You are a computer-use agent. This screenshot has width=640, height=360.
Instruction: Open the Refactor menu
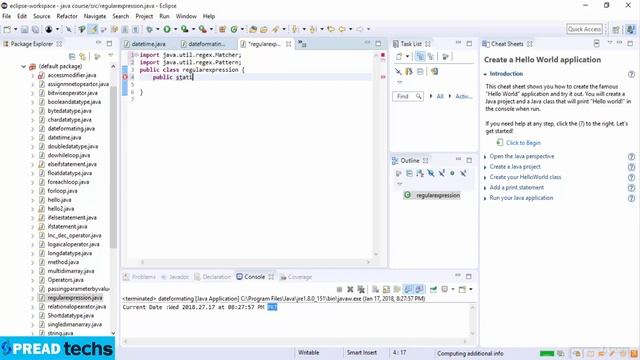(x=67, y=16)
